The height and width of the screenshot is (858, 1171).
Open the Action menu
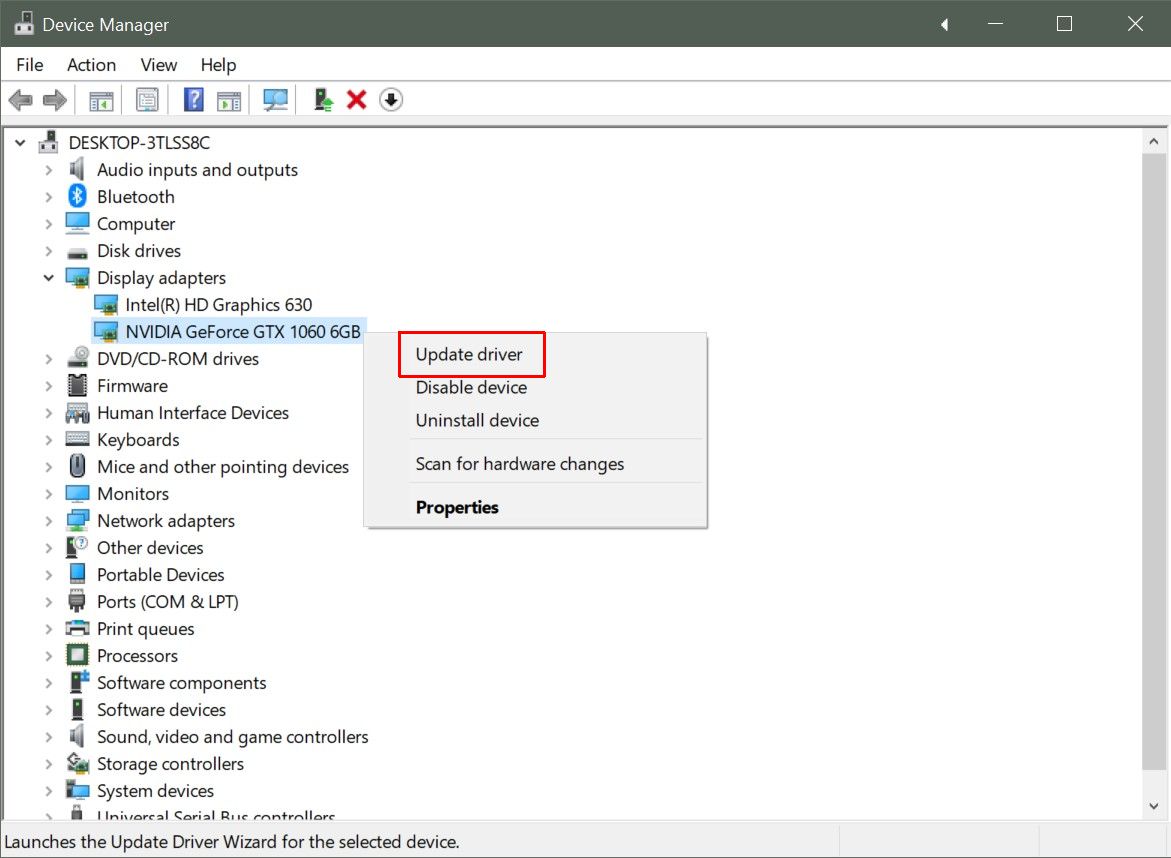(x=91, y=65)
